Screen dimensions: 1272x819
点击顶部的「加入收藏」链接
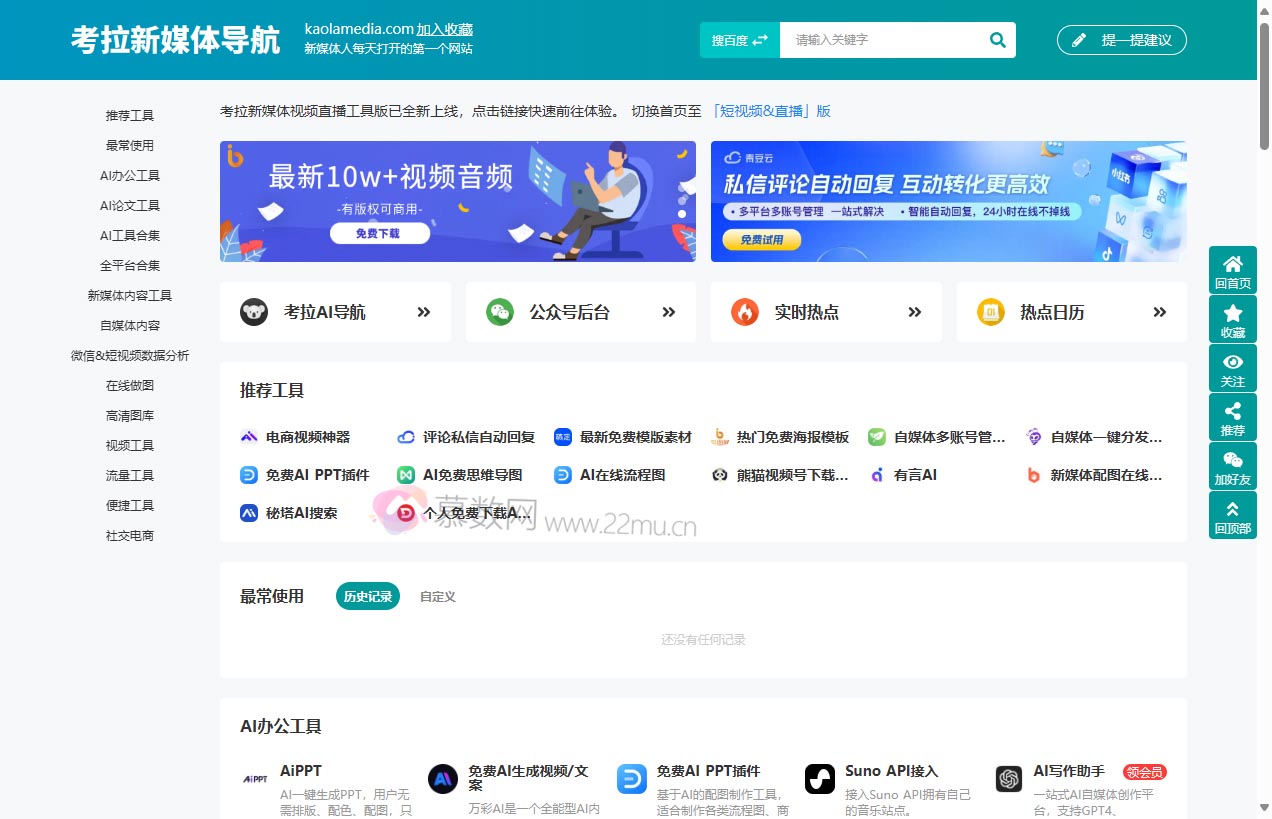coord(444,29)
